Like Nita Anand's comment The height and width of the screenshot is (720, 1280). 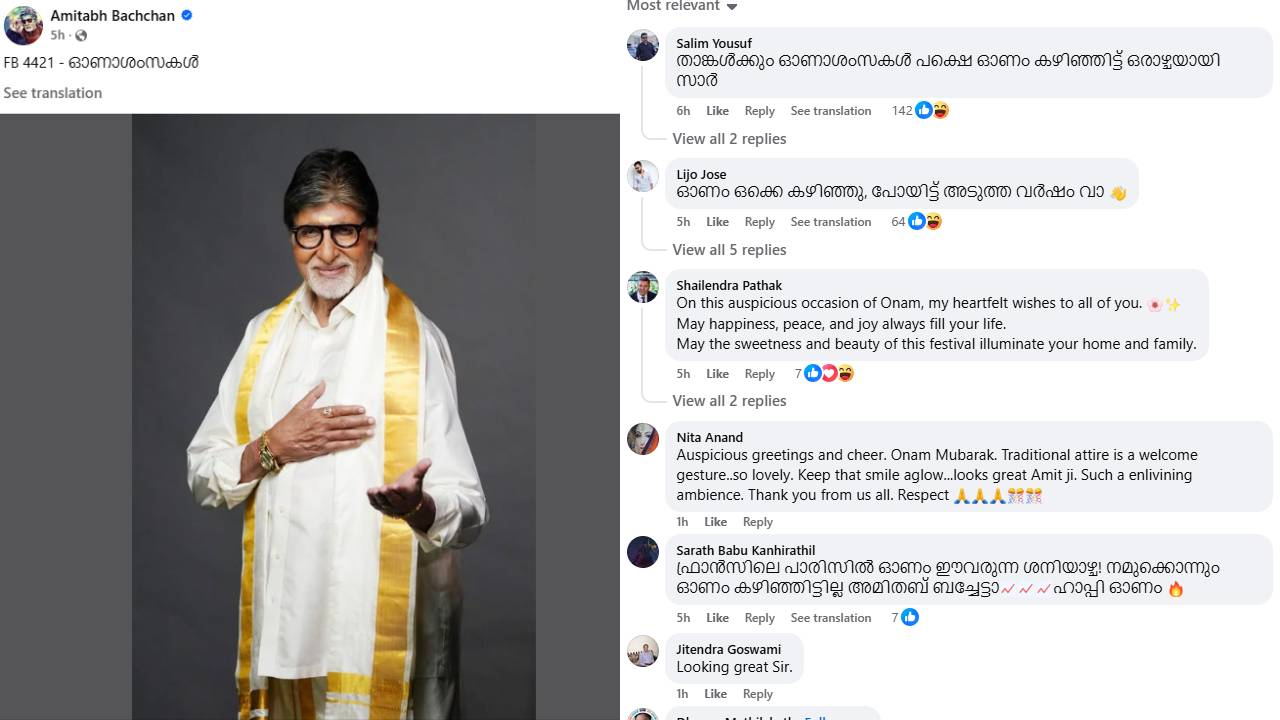point(715,522)
